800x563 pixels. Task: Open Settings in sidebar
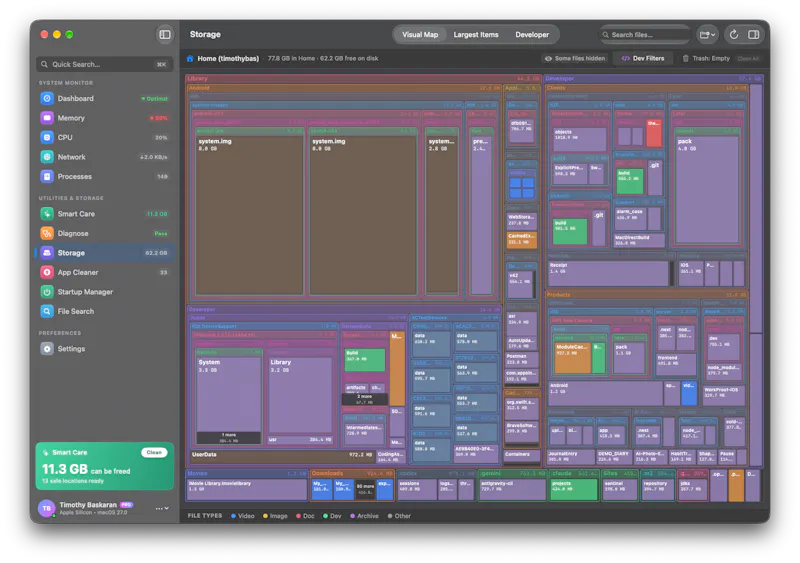coord(105,349)
